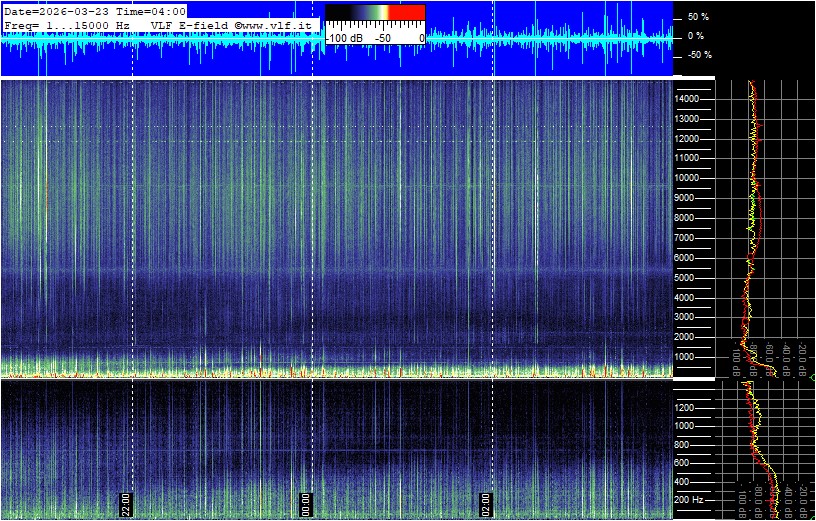Click the -100 dB label on color scale
The height and width of the screenshot is (521, 816).
(344, 37)
